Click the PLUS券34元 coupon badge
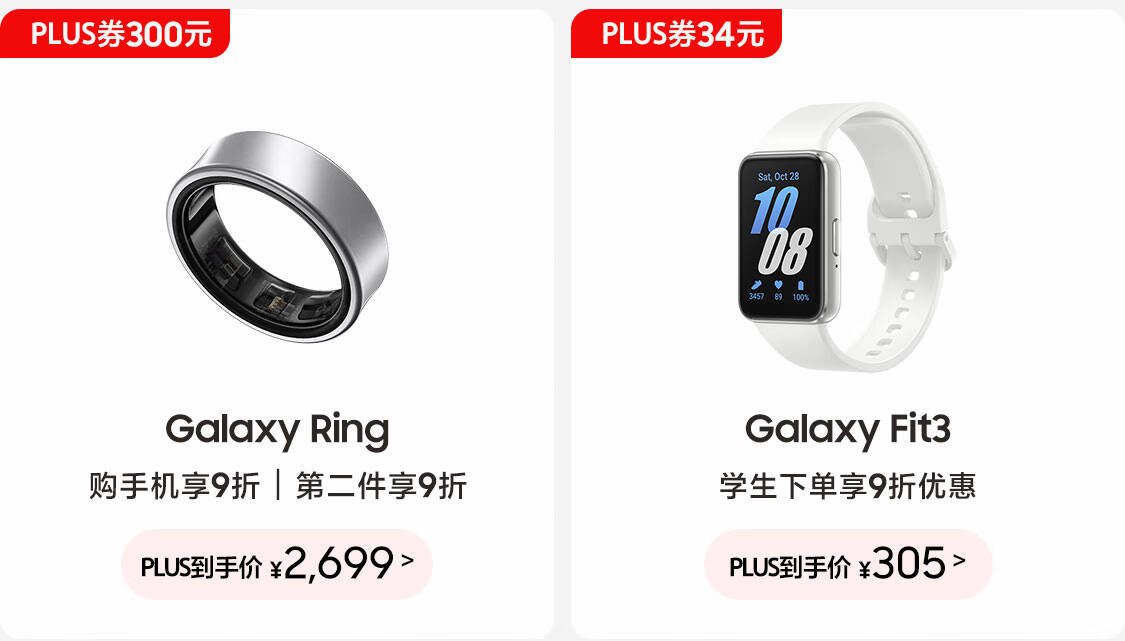Viewport: 1125px width, 641px height. pyautogui.click(x=676, y=33)
